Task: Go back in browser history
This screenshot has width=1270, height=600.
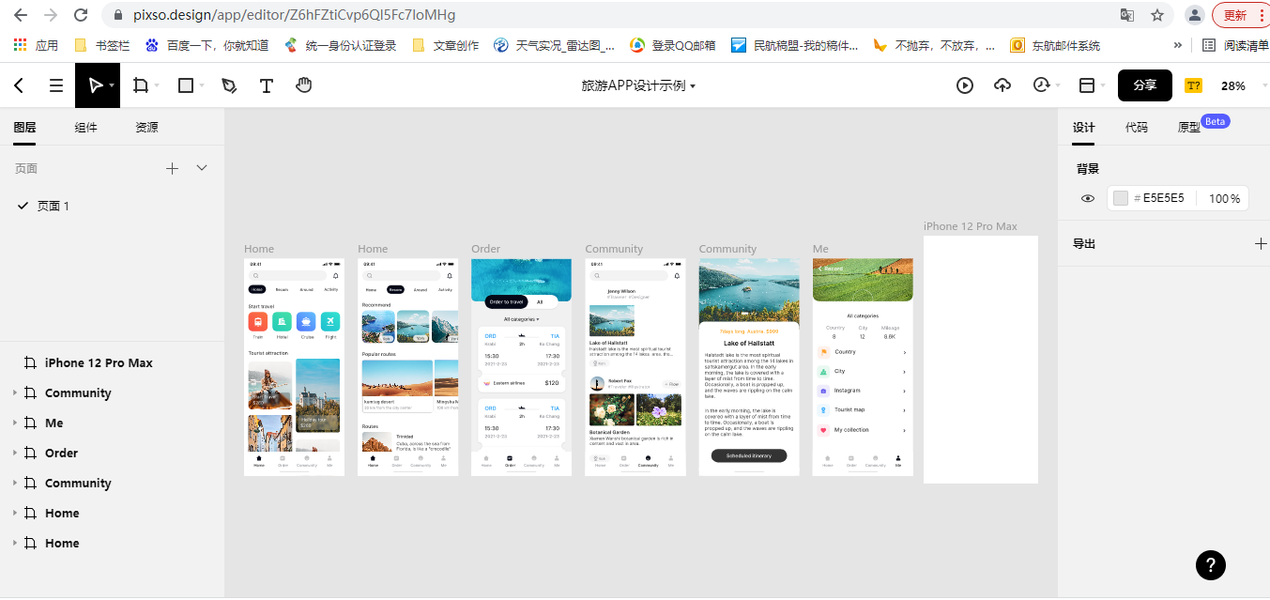Action: pyautogui.click(x=19, y=15)
